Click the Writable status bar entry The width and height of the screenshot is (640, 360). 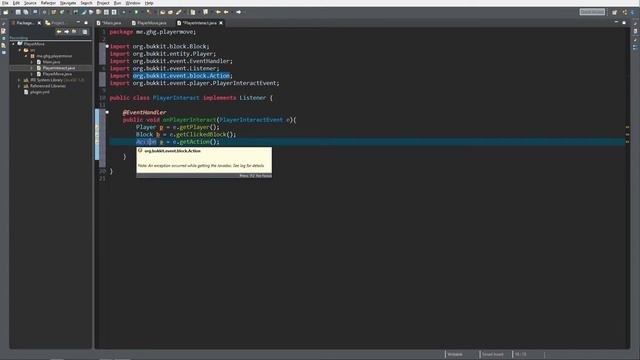pos(455,354)
